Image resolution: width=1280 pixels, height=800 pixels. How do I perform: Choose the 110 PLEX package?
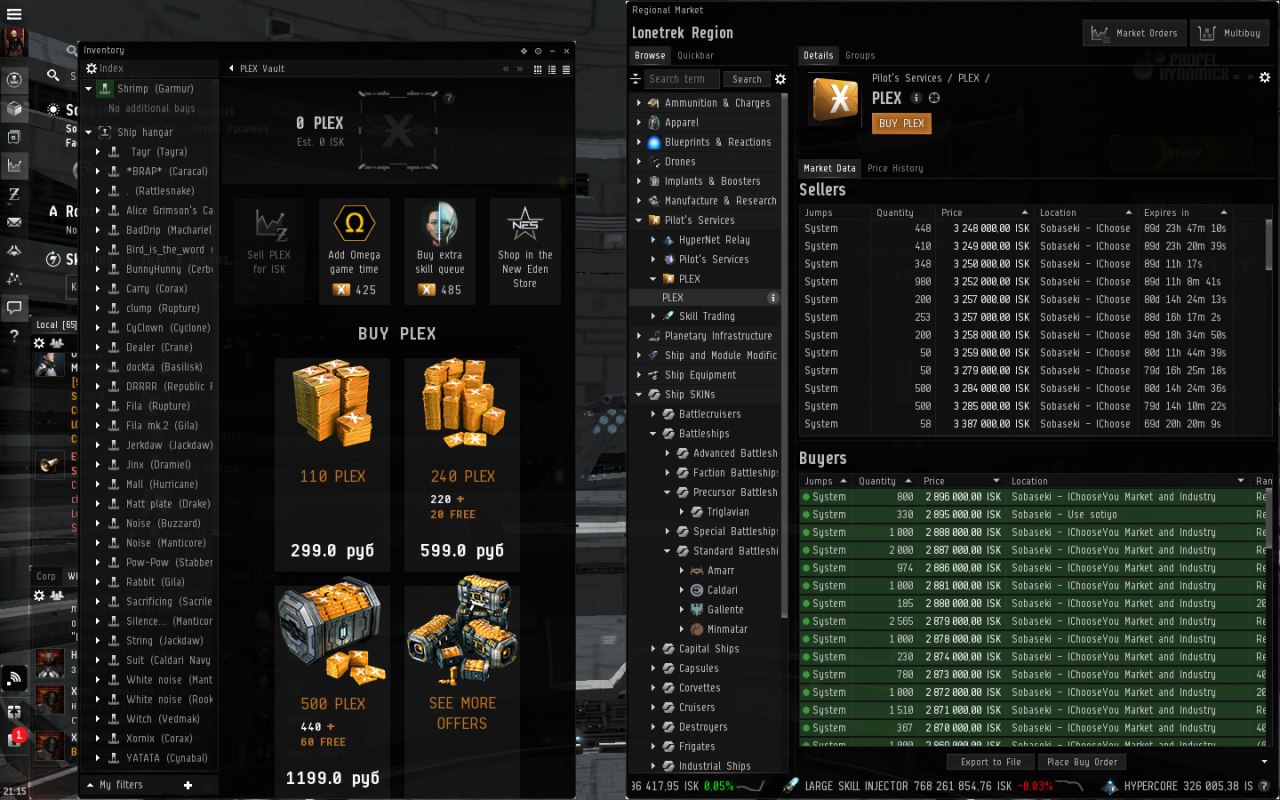point(332,464)
